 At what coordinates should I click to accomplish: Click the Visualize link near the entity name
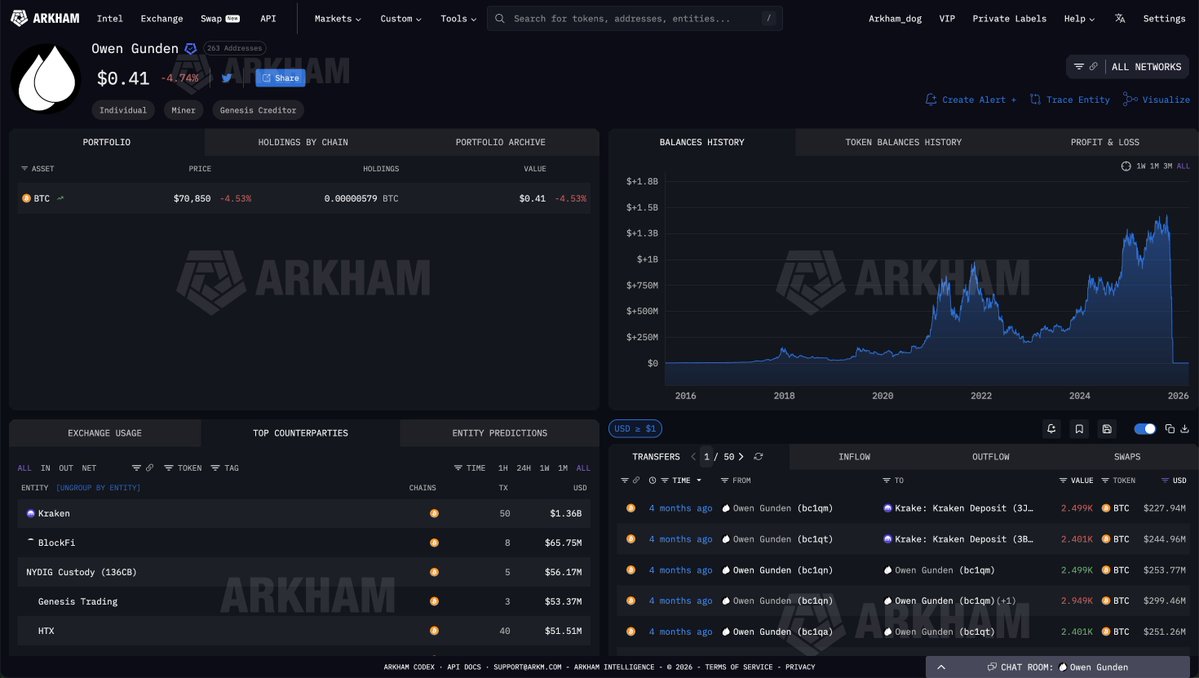tap(1162, 99)
